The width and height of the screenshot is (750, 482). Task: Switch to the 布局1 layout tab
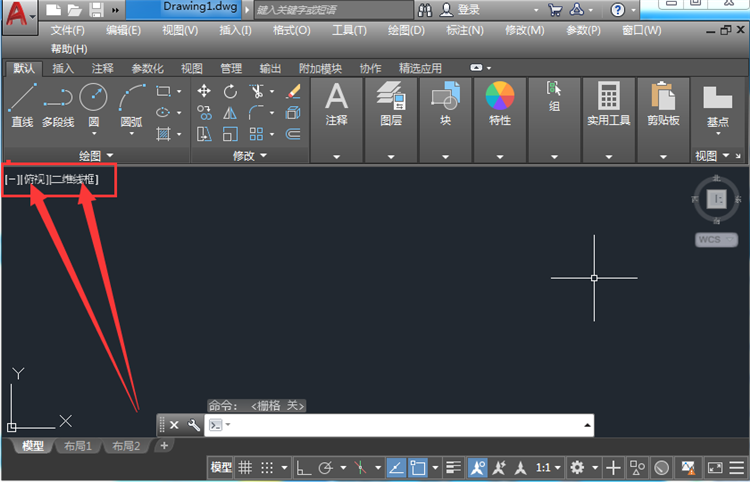tap(77, 446)
